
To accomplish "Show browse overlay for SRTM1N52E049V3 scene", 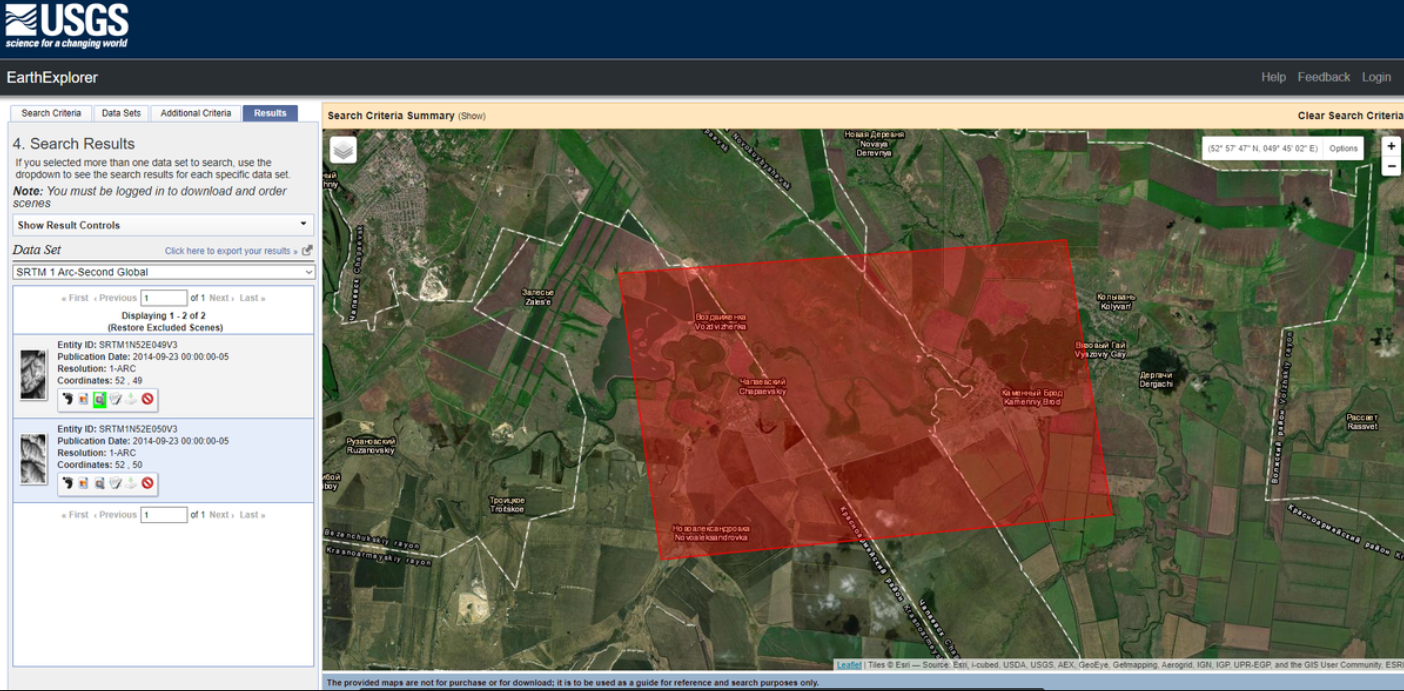I will [83, 399].
